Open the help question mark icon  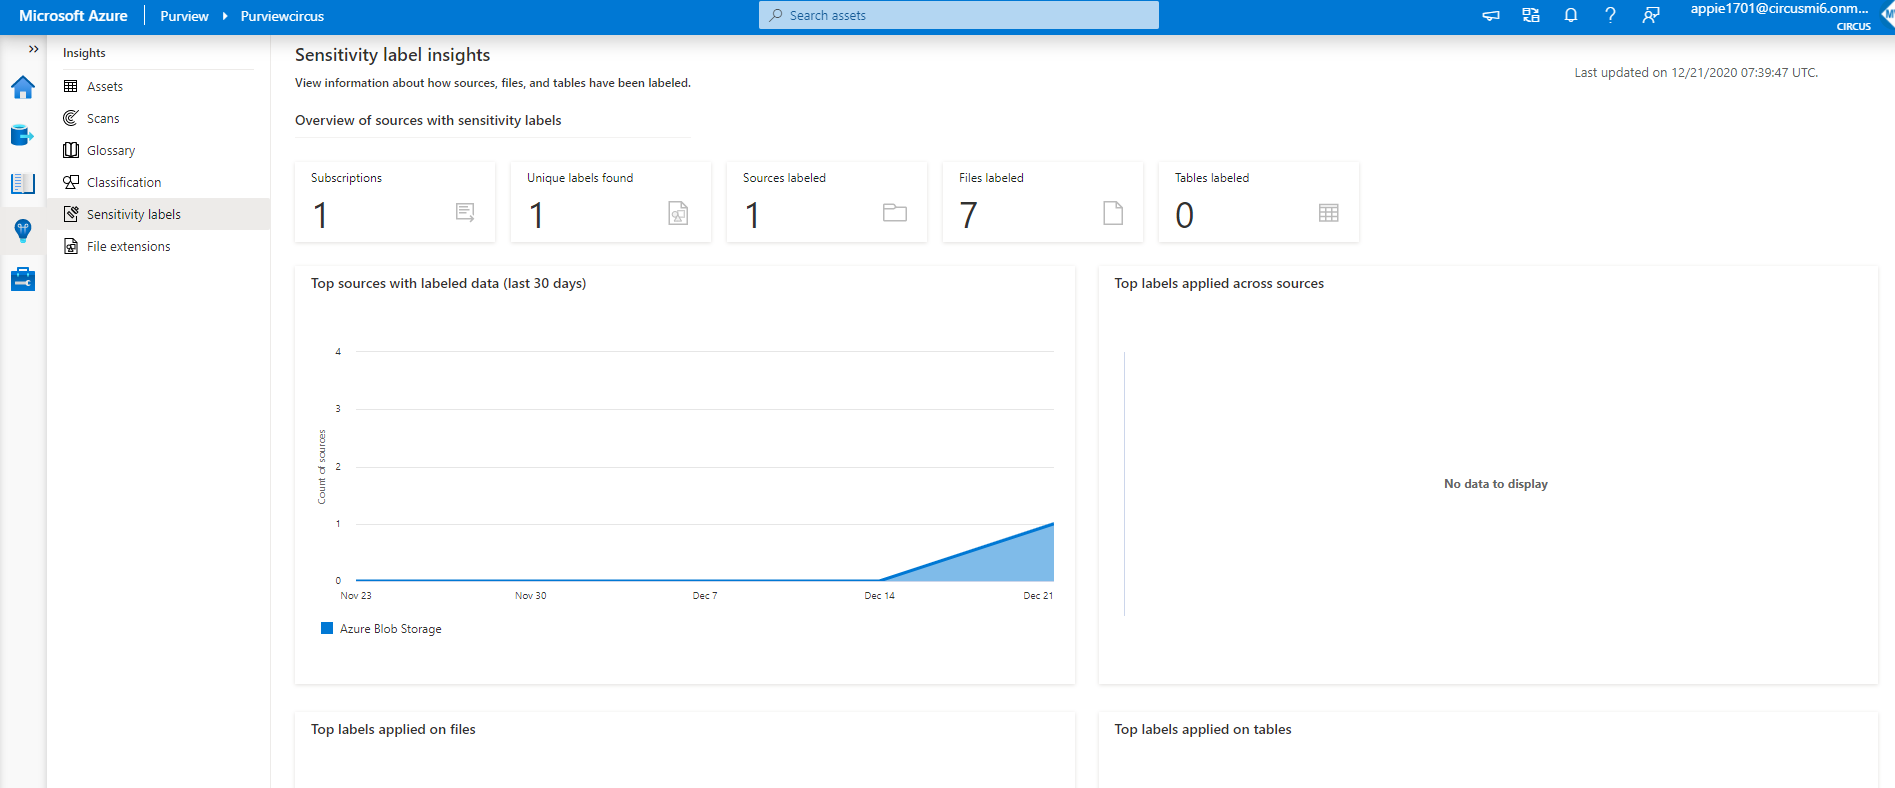tap(1610, 16)
